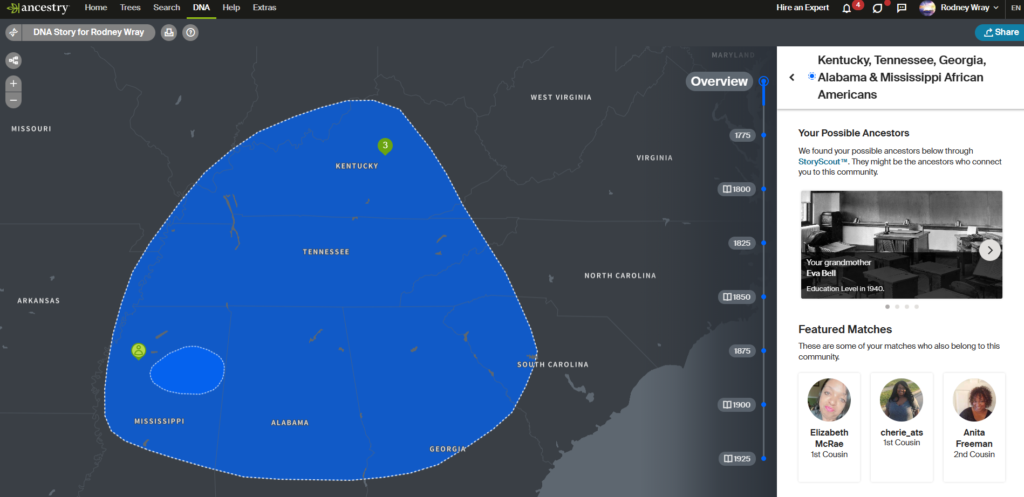Image resolution: width=1024 pixels, height=497 pixels.
Task: Click the green pin marked 3 in Kentucky
Action: [x=385, y=146]
